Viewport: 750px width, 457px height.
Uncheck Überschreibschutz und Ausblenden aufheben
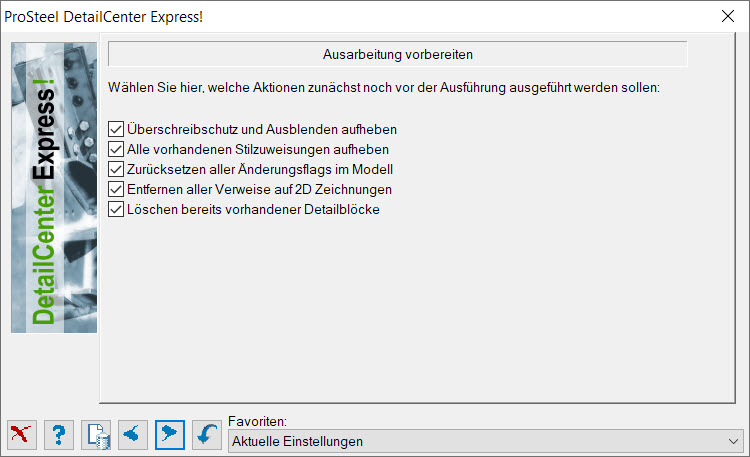tap(116, 129)
